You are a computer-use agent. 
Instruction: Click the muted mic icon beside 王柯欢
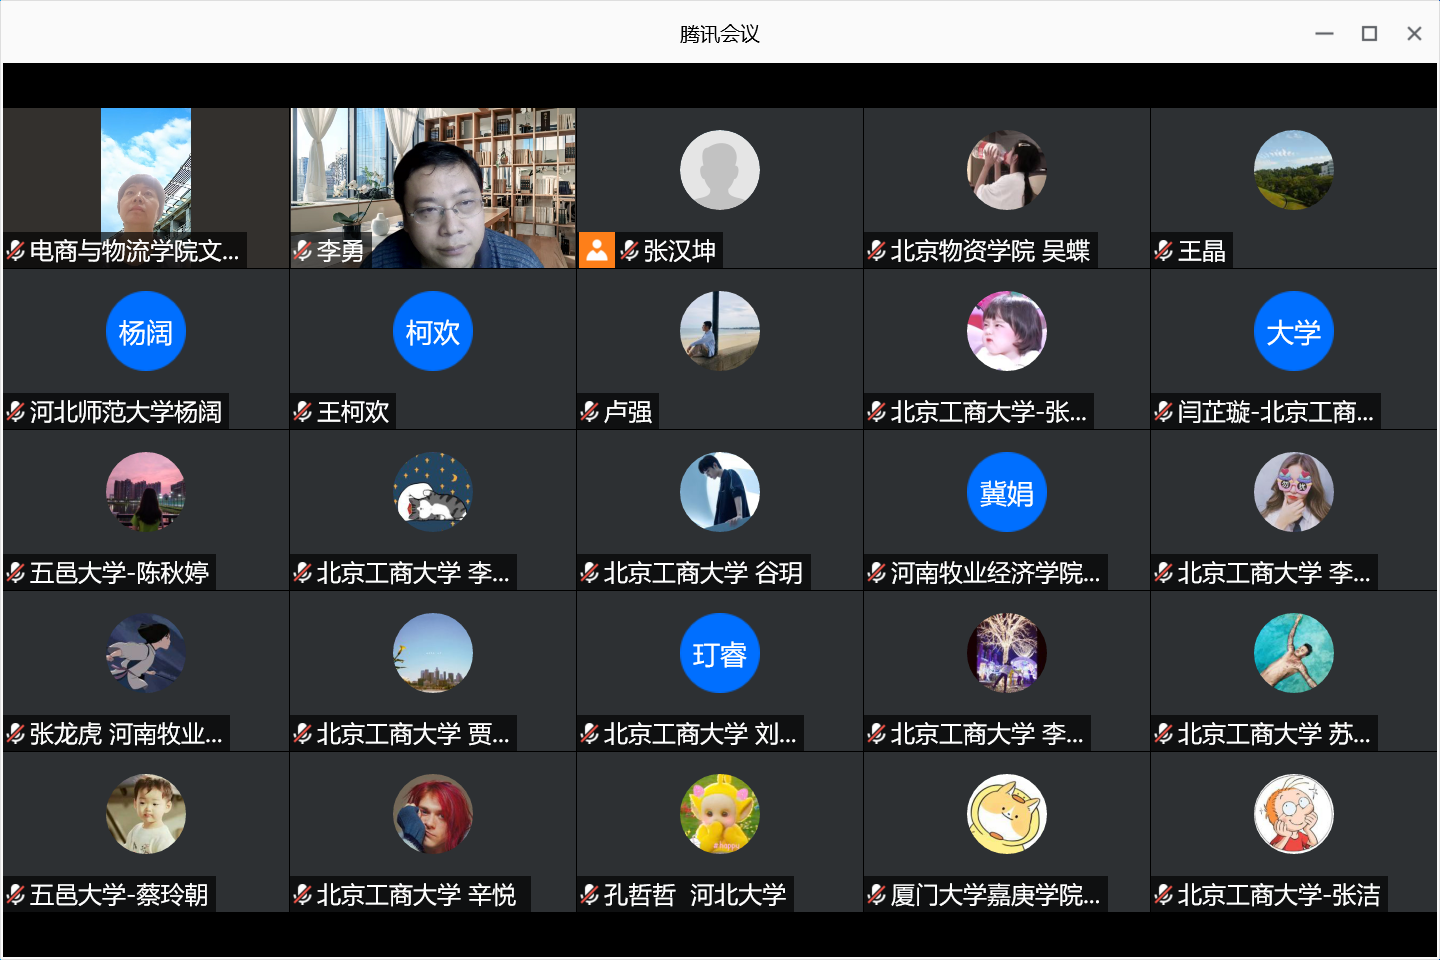pos(303,412)
